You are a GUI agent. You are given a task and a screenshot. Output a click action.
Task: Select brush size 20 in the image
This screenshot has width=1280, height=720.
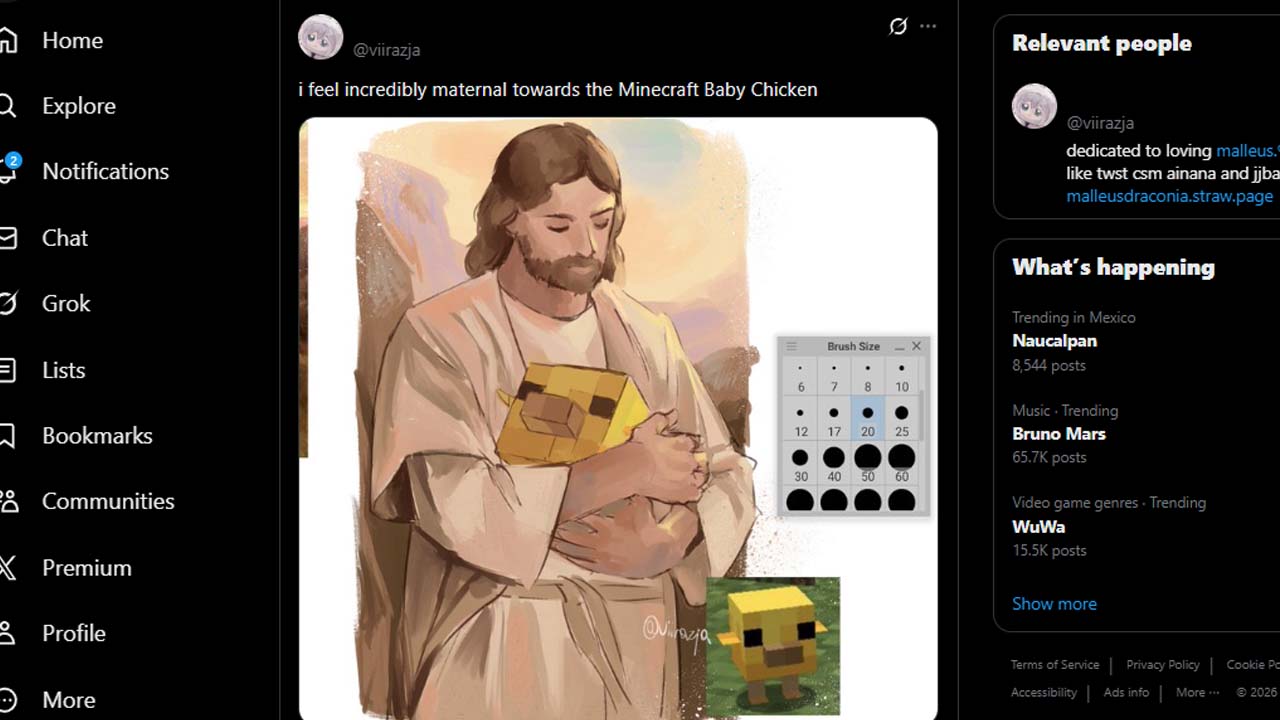point(867,418)
